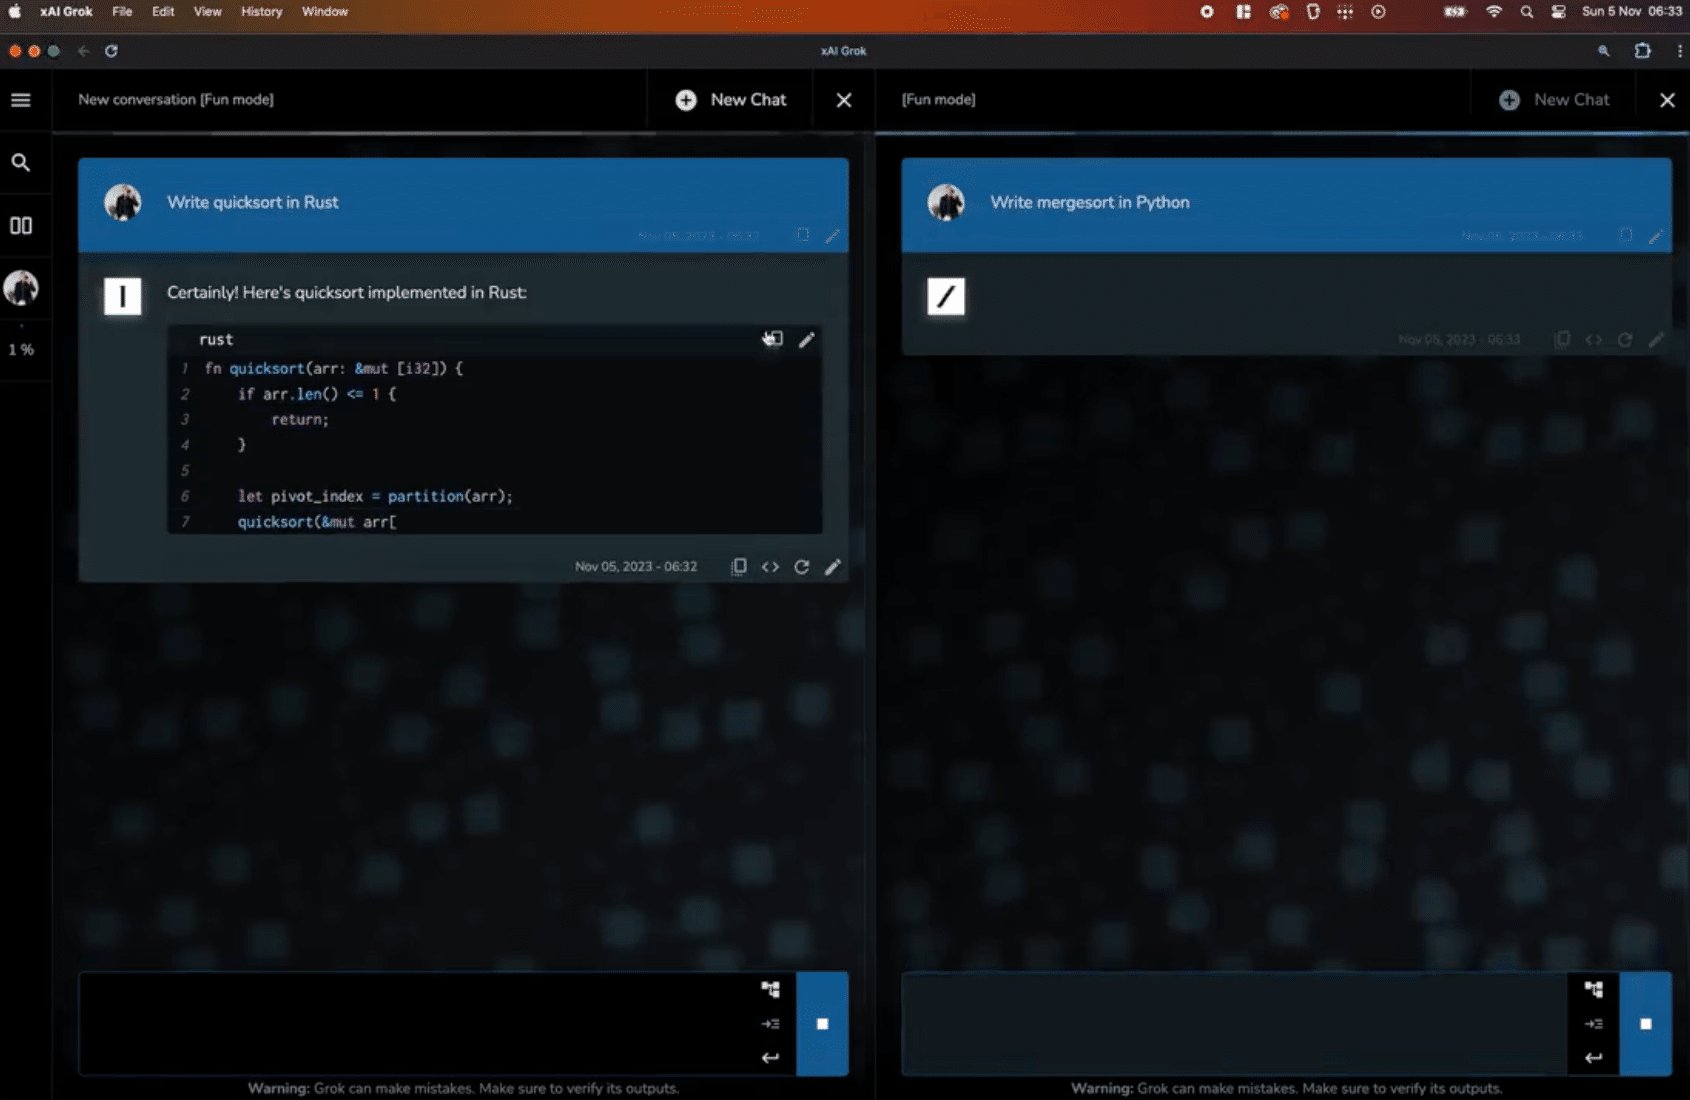Click the user avatar in sidebar

click(21, 288)
